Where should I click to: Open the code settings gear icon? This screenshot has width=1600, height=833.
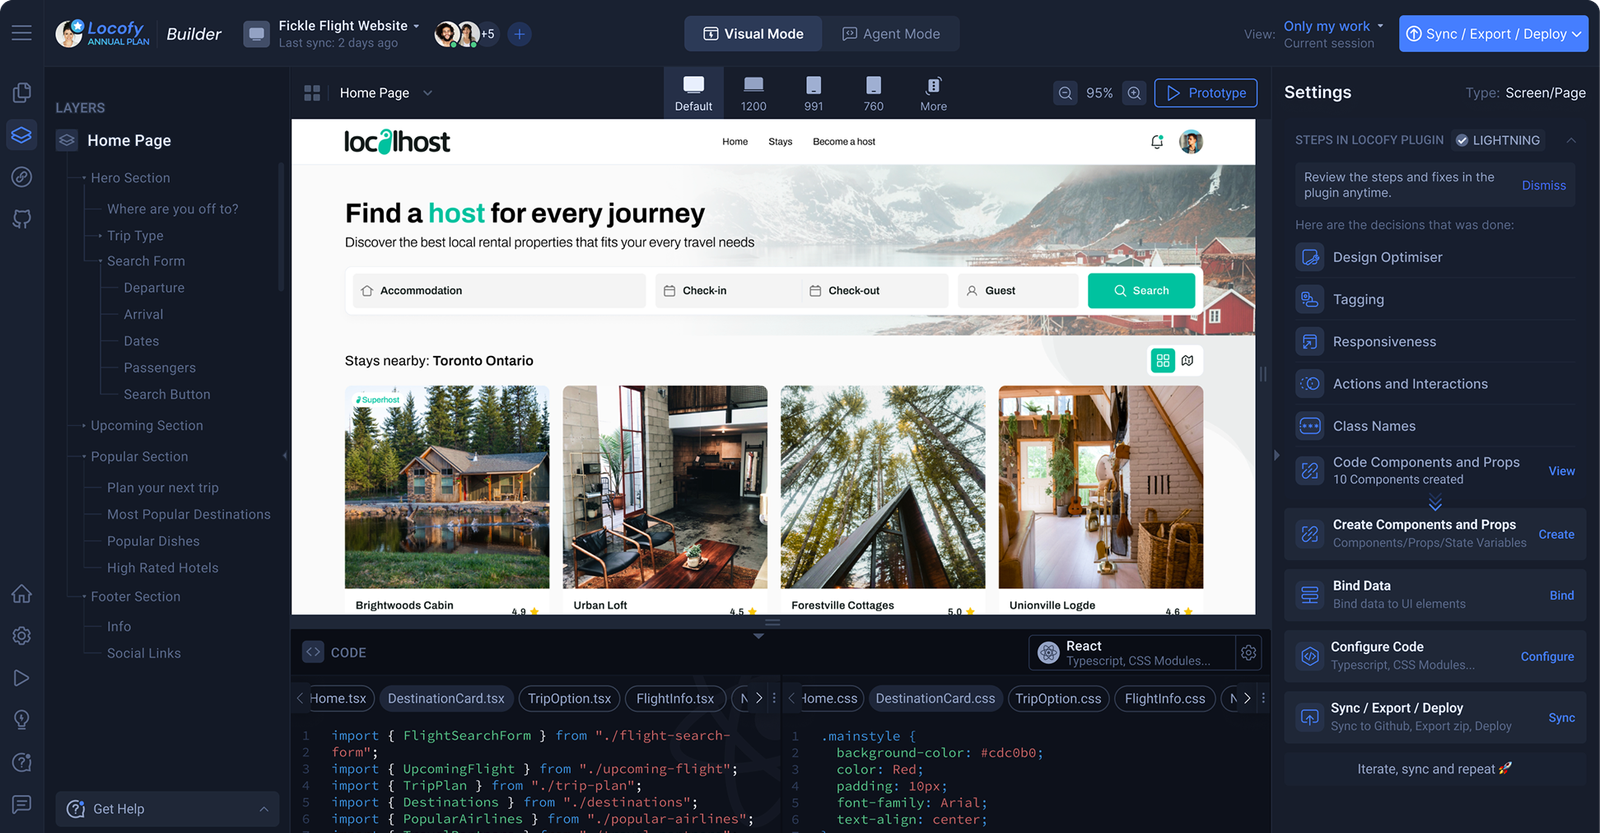1248,653
